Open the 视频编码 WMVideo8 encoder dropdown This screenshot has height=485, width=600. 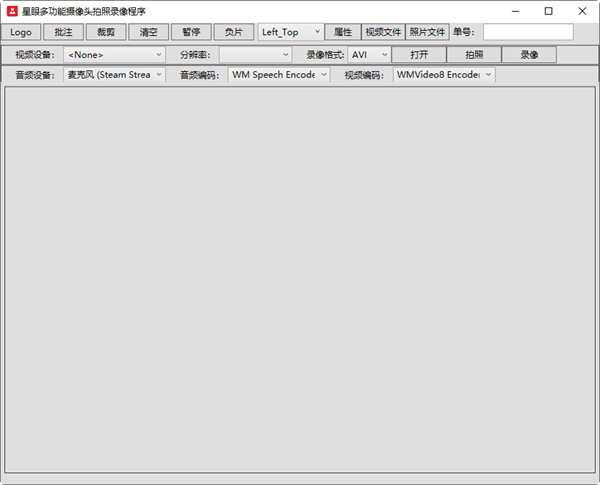(444, 75)
